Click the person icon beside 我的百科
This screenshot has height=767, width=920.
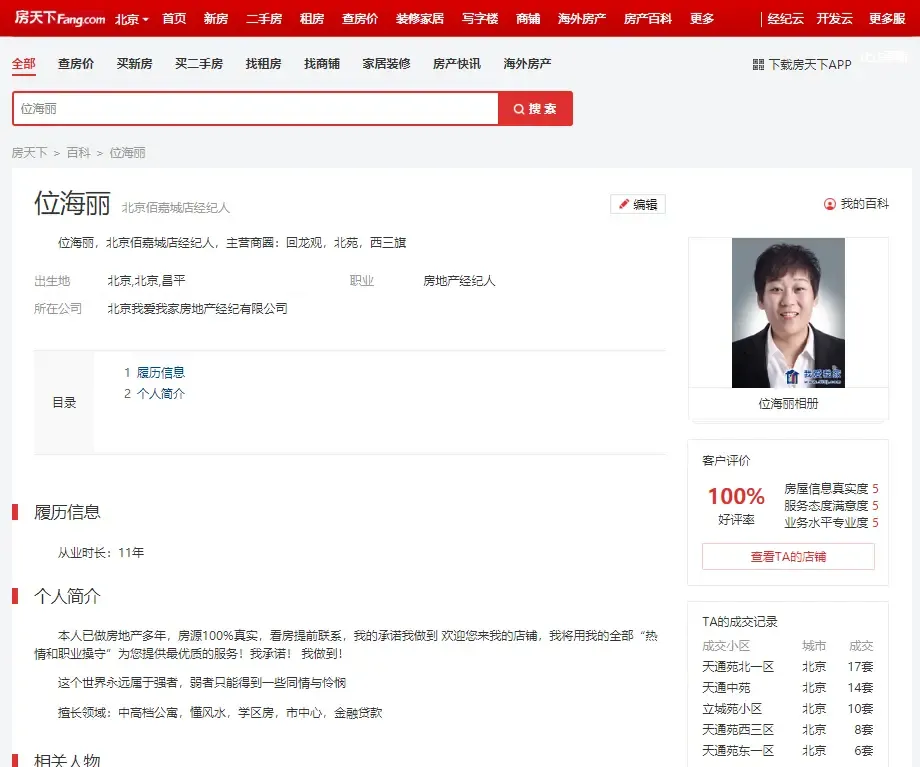point(828,204)
